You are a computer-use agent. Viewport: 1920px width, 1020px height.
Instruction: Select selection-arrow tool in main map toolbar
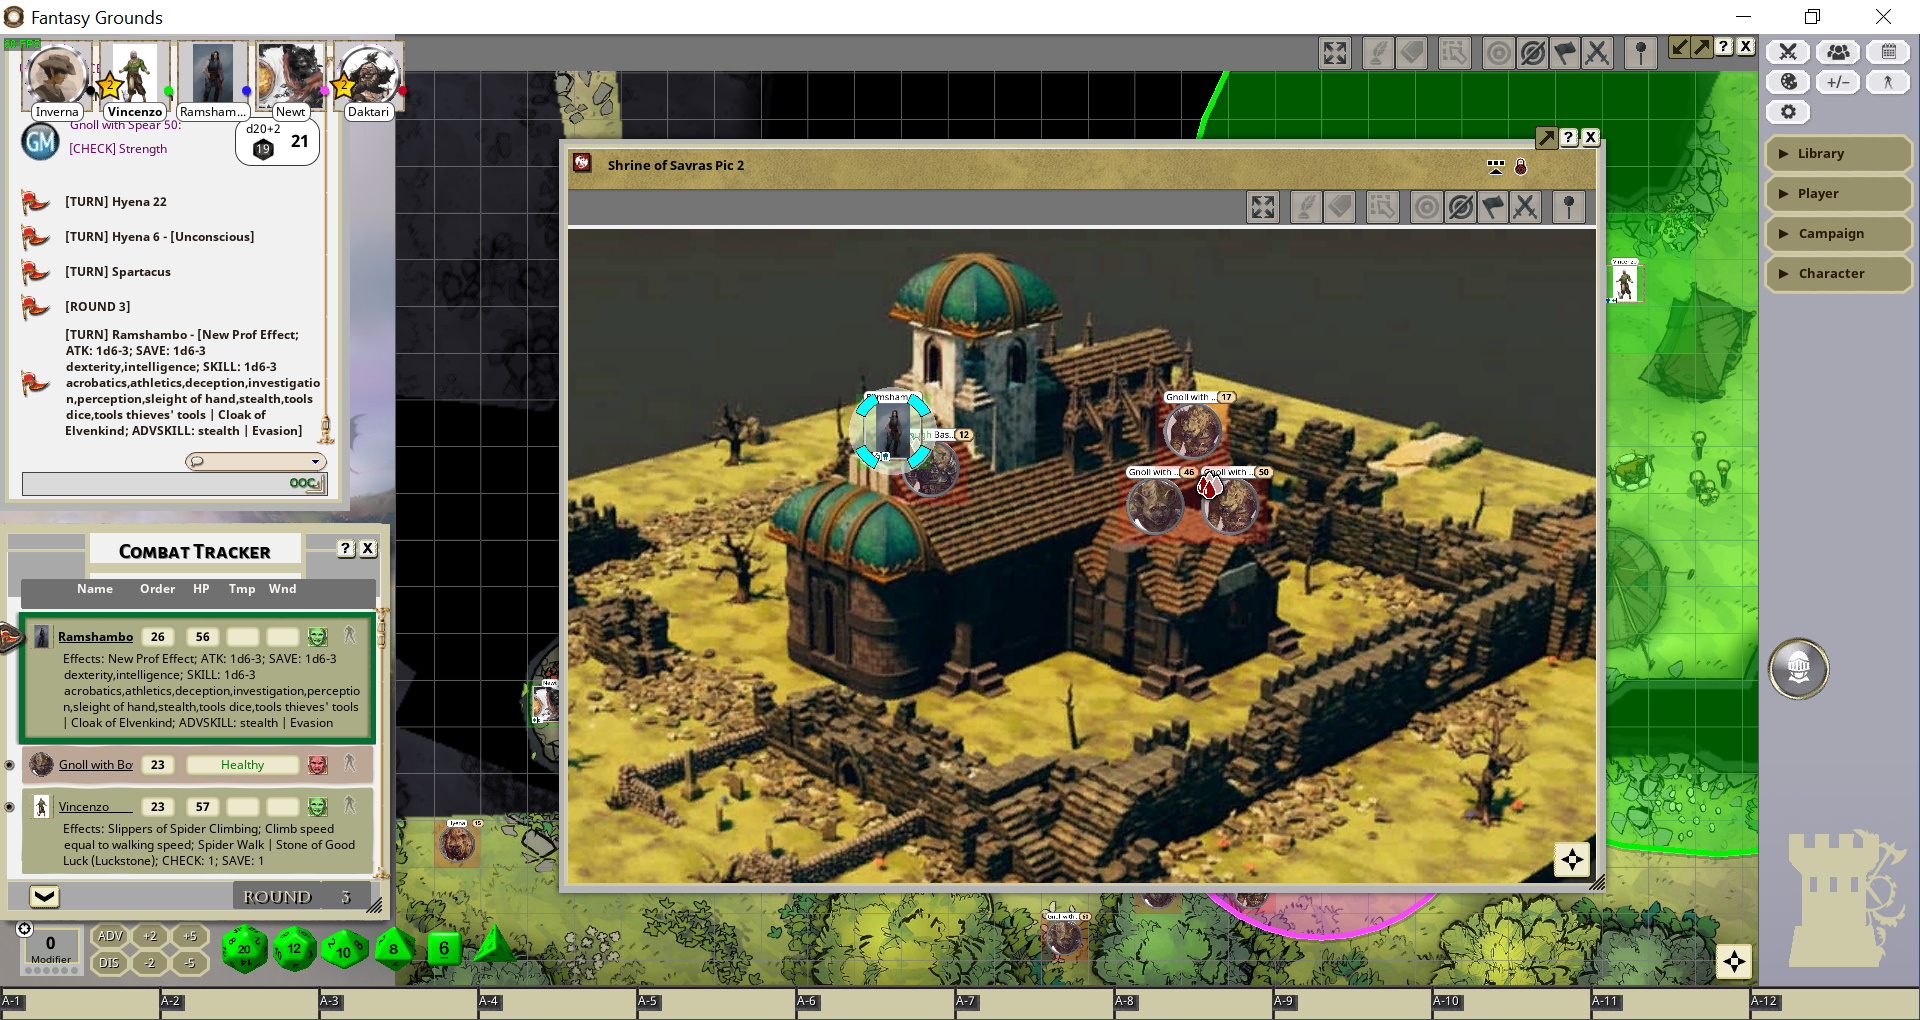coord(1454,53)
